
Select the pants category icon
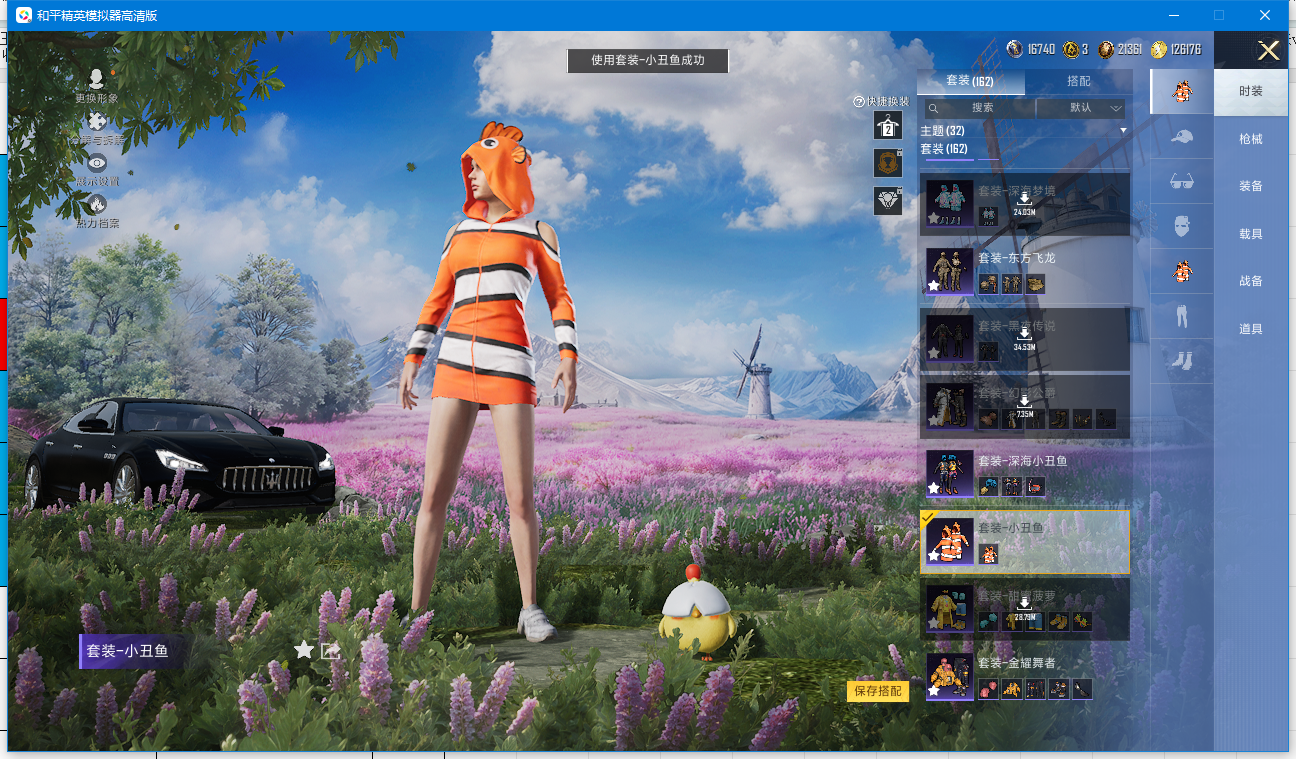pyautogui.click(x=1181, y=318)
